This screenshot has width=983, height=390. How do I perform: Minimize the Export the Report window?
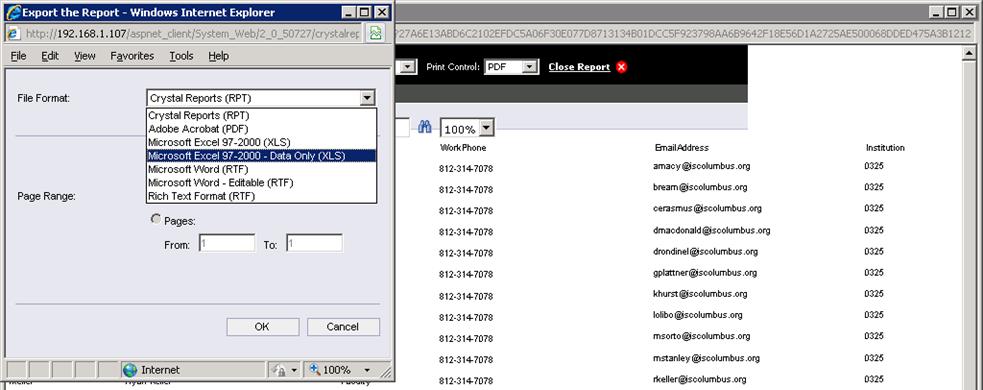(x=350, y=12)
